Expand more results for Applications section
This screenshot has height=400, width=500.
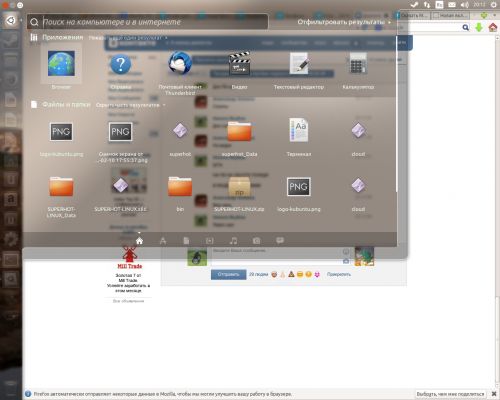point(128,38)
